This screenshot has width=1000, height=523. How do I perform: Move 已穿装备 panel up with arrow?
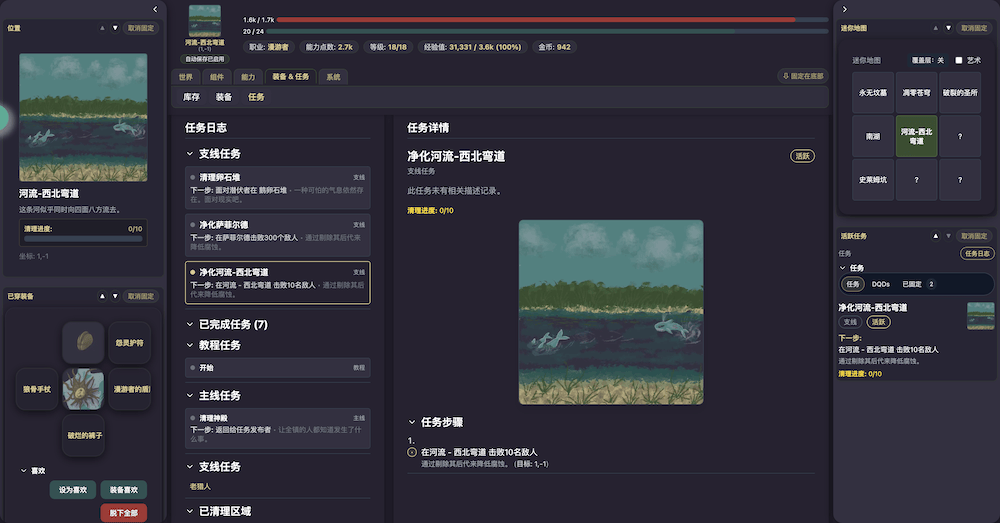103,296
